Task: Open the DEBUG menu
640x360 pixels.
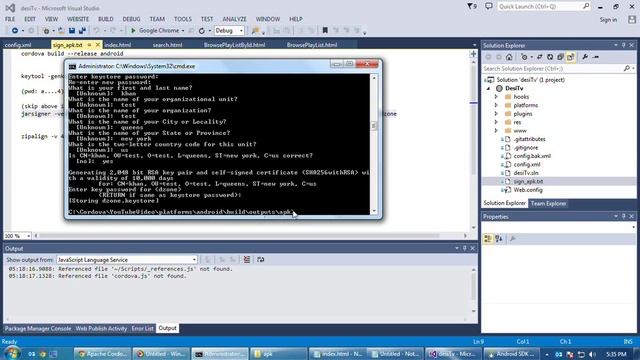Action: click(x=131, y=19)
